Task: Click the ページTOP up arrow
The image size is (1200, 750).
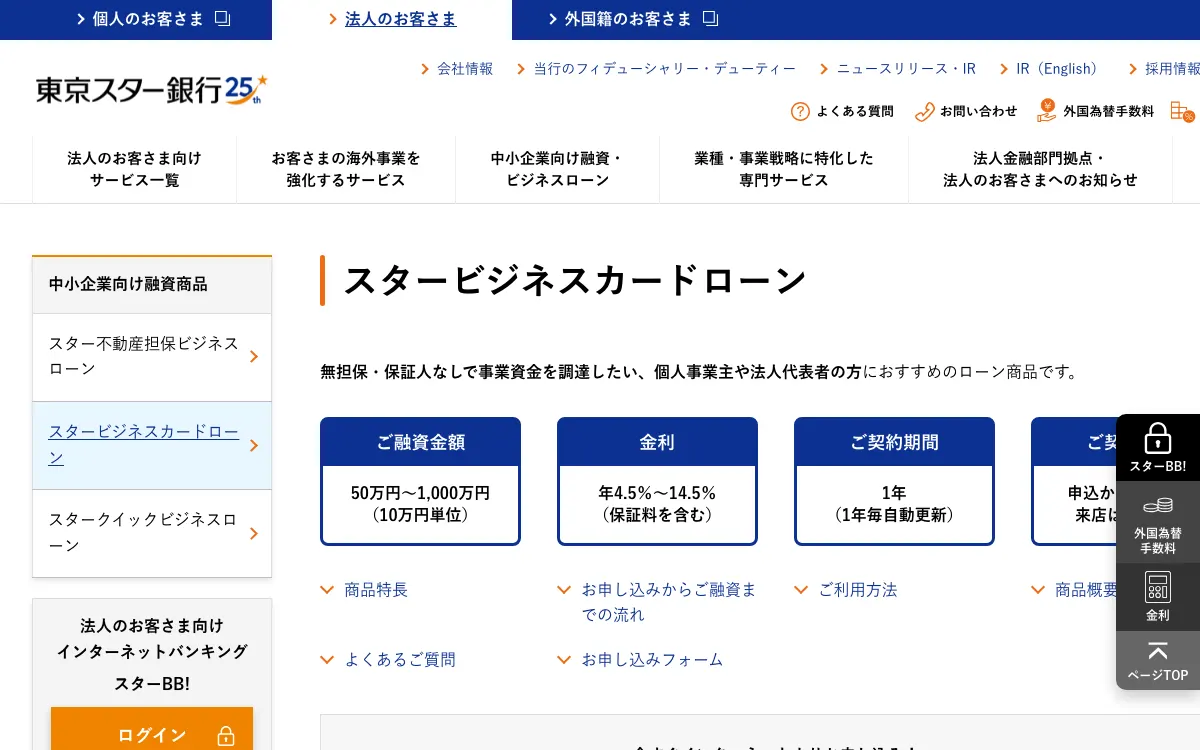Action: tap(1158, 651)
